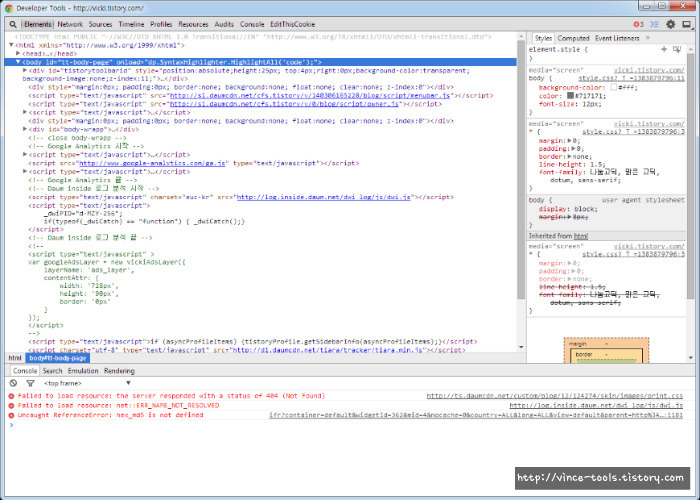Screen dimensions: 700x500
Task: Open the dwi.js source link in elements
Action: pos(324,197)
